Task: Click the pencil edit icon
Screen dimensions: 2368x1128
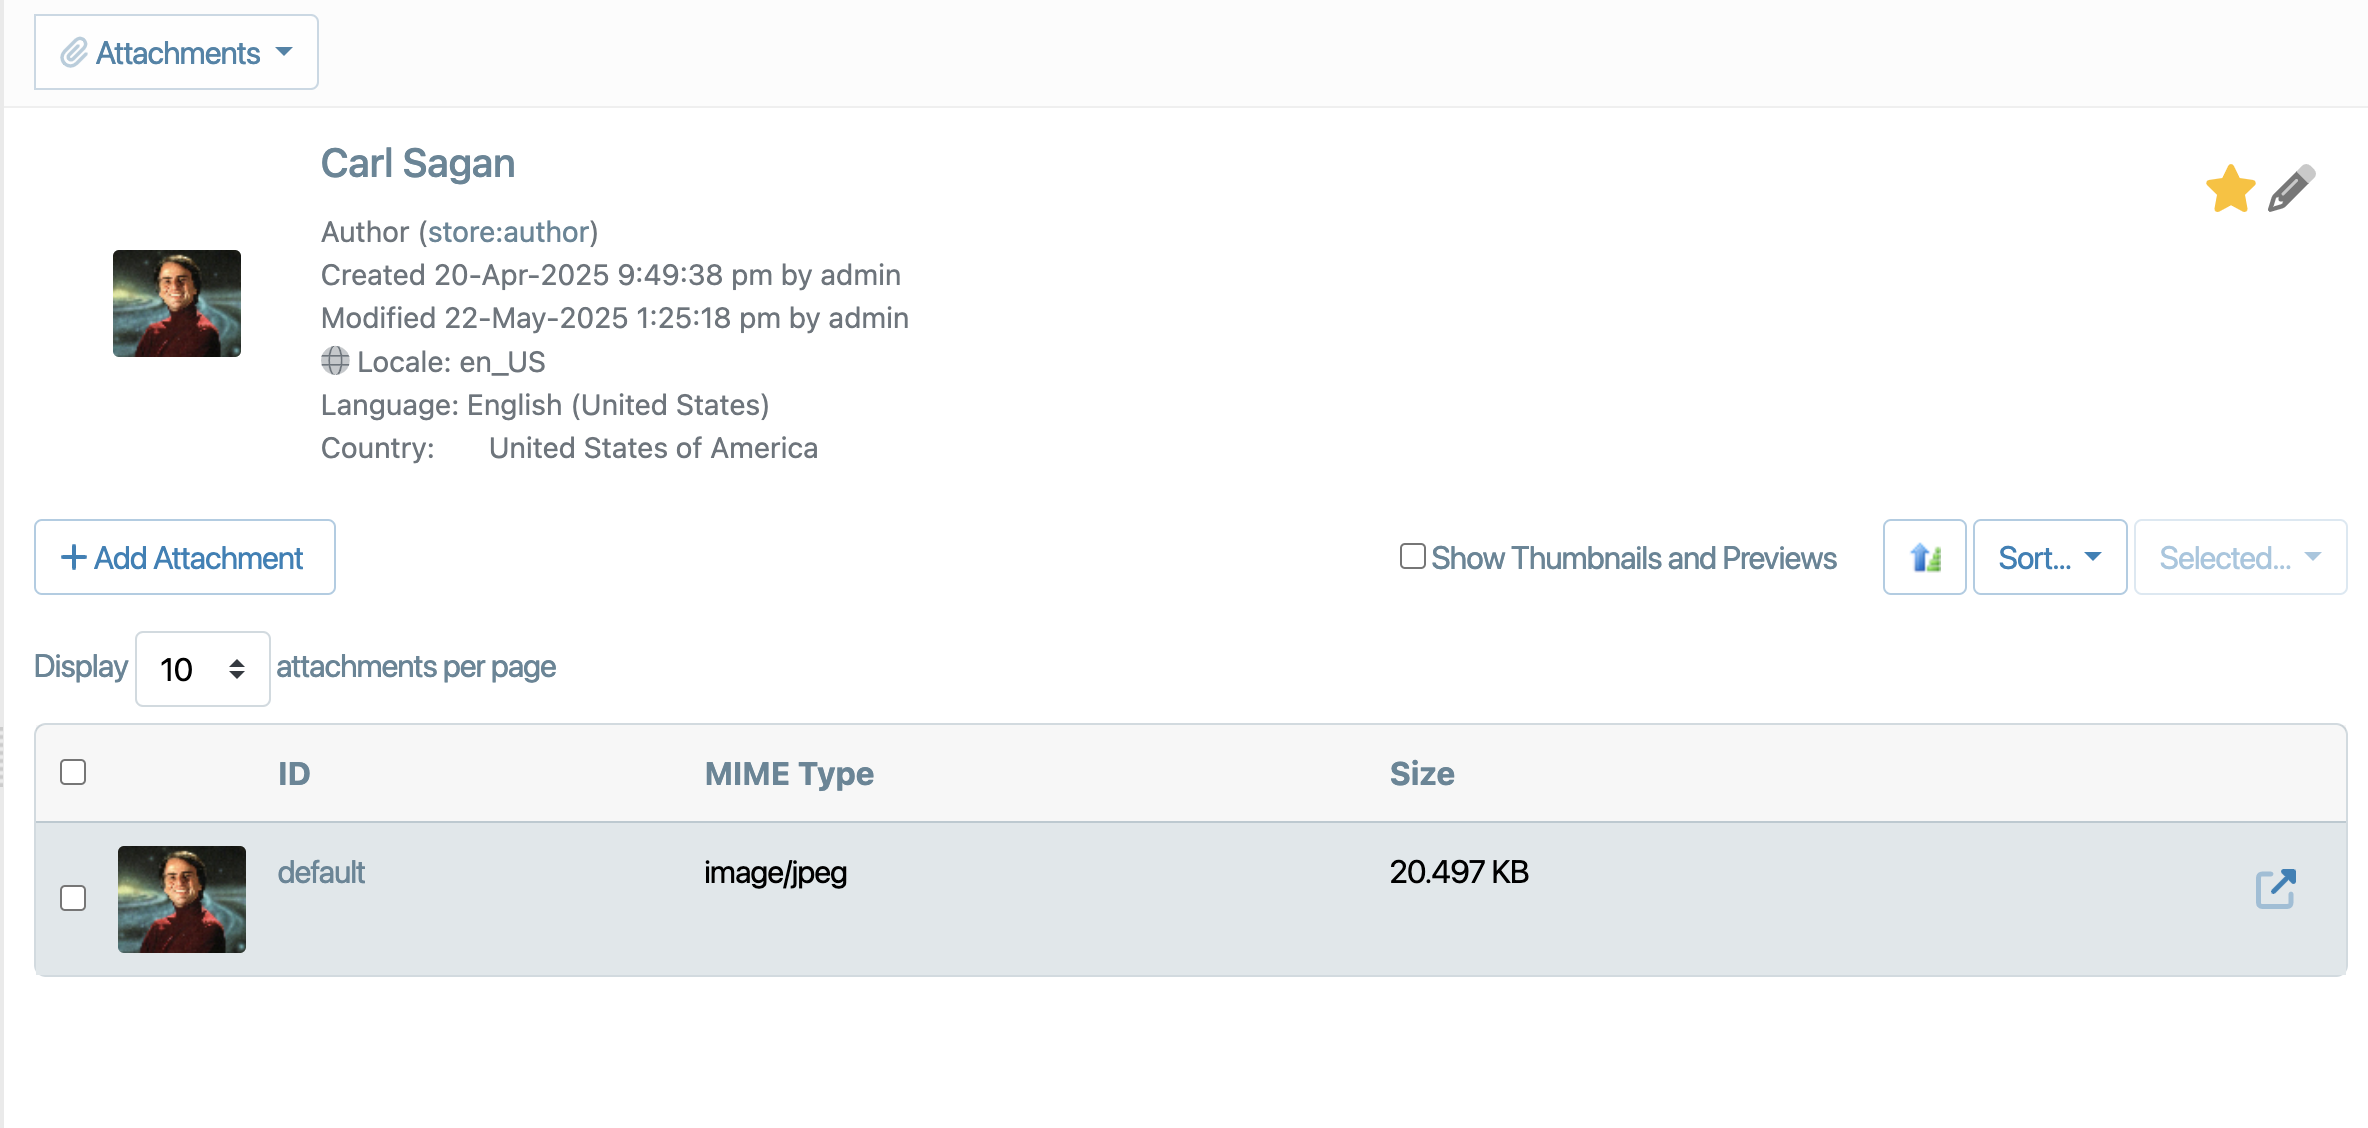Action: tap(2291, 188)
